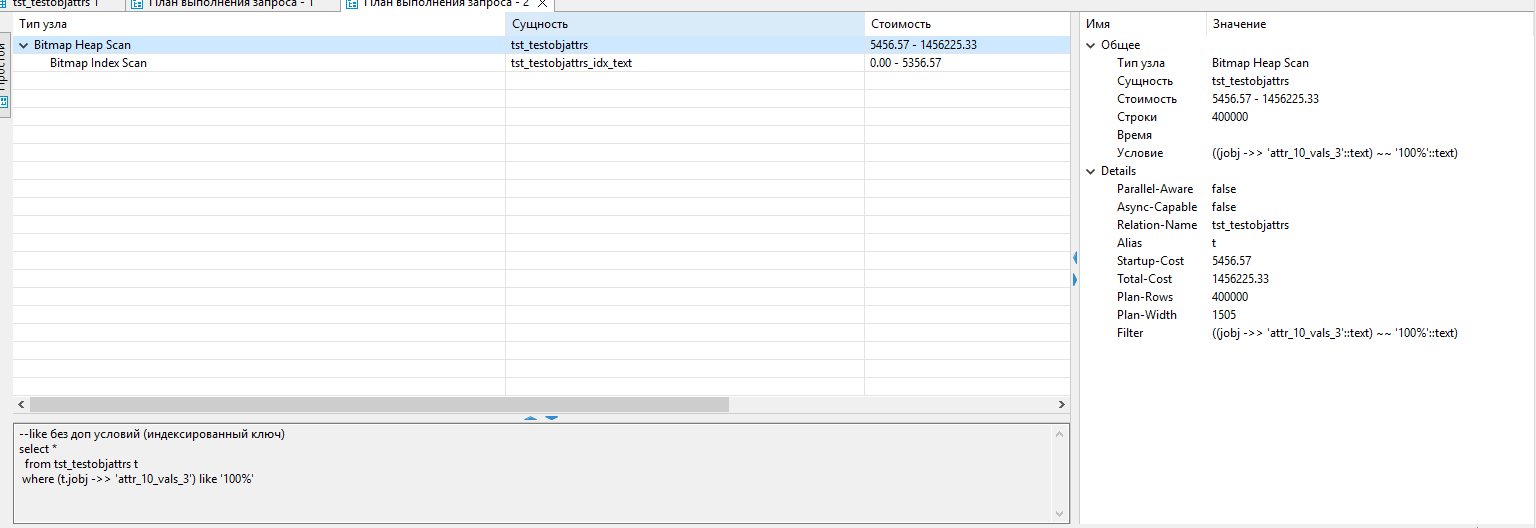Switch to 'План выполнения запроса - 1' tab
Image resolution: width=1536 pixels, height=528 pixels.
click(x=231, y=4)
